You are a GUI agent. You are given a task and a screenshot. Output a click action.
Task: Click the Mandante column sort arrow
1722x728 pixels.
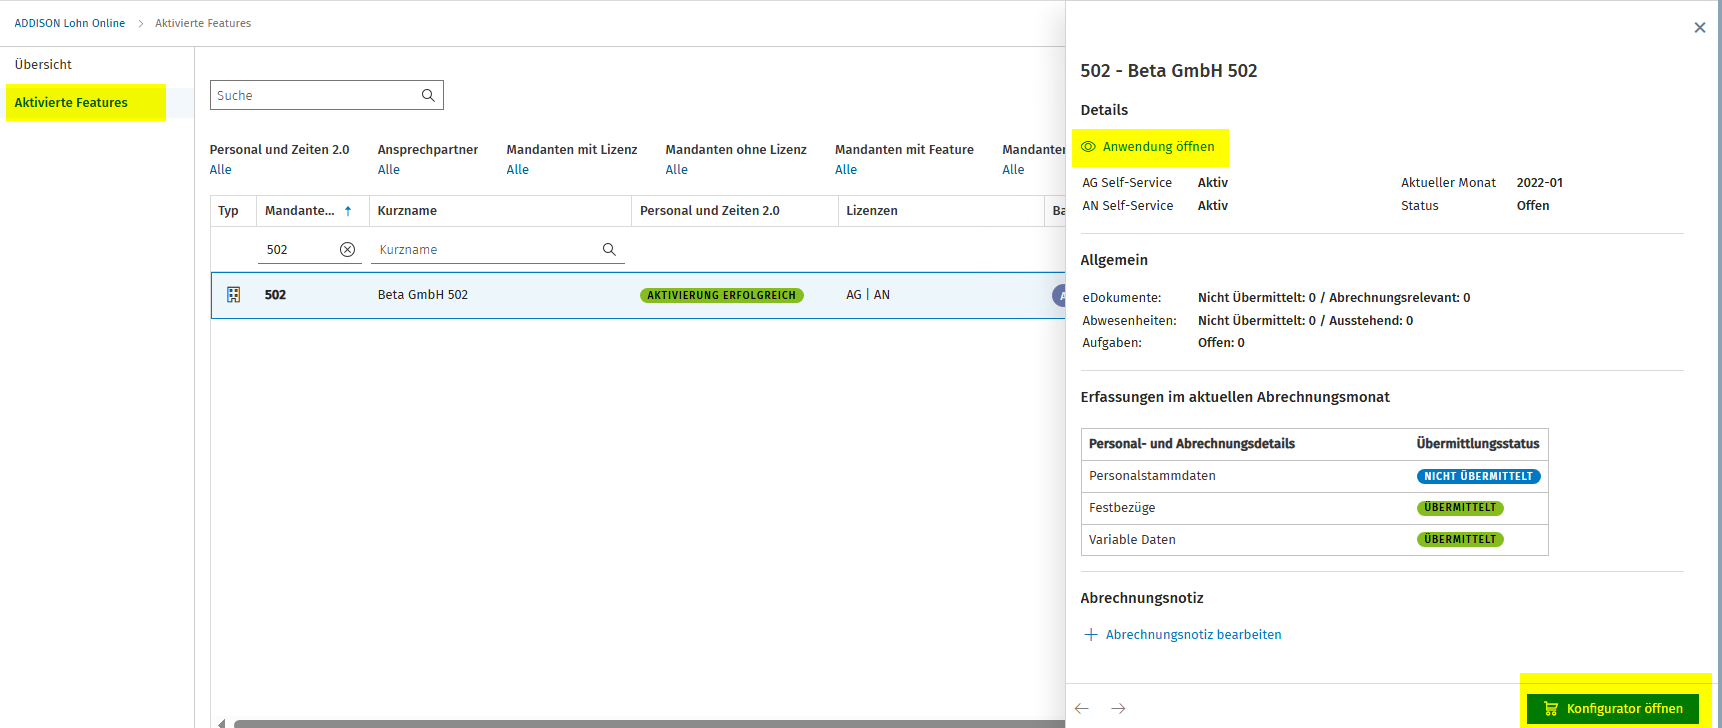point(348,211)
